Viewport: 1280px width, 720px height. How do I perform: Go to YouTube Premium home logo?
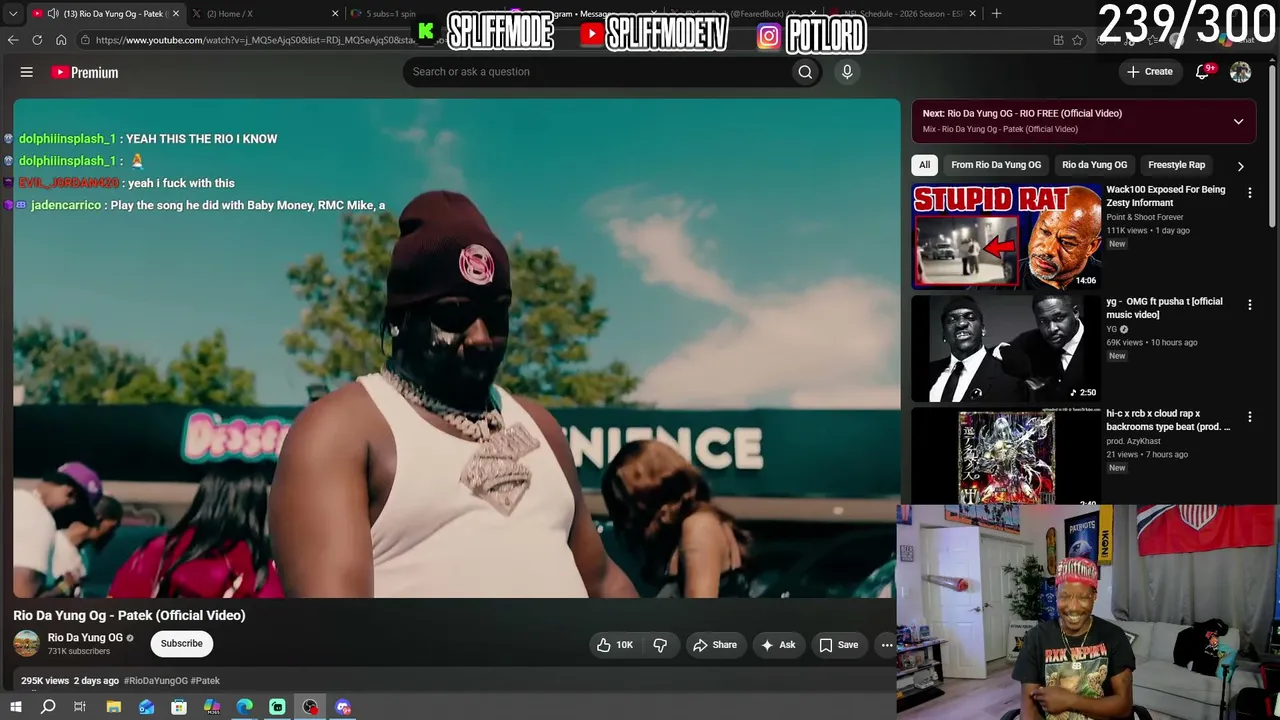85,72
